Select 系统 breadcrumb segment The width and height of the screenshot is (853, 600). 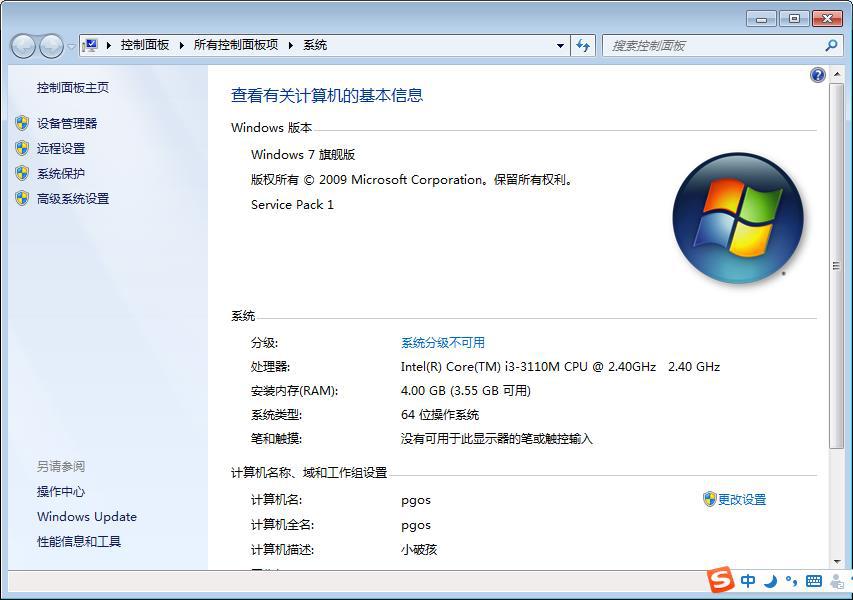click(x=315, y=45)
